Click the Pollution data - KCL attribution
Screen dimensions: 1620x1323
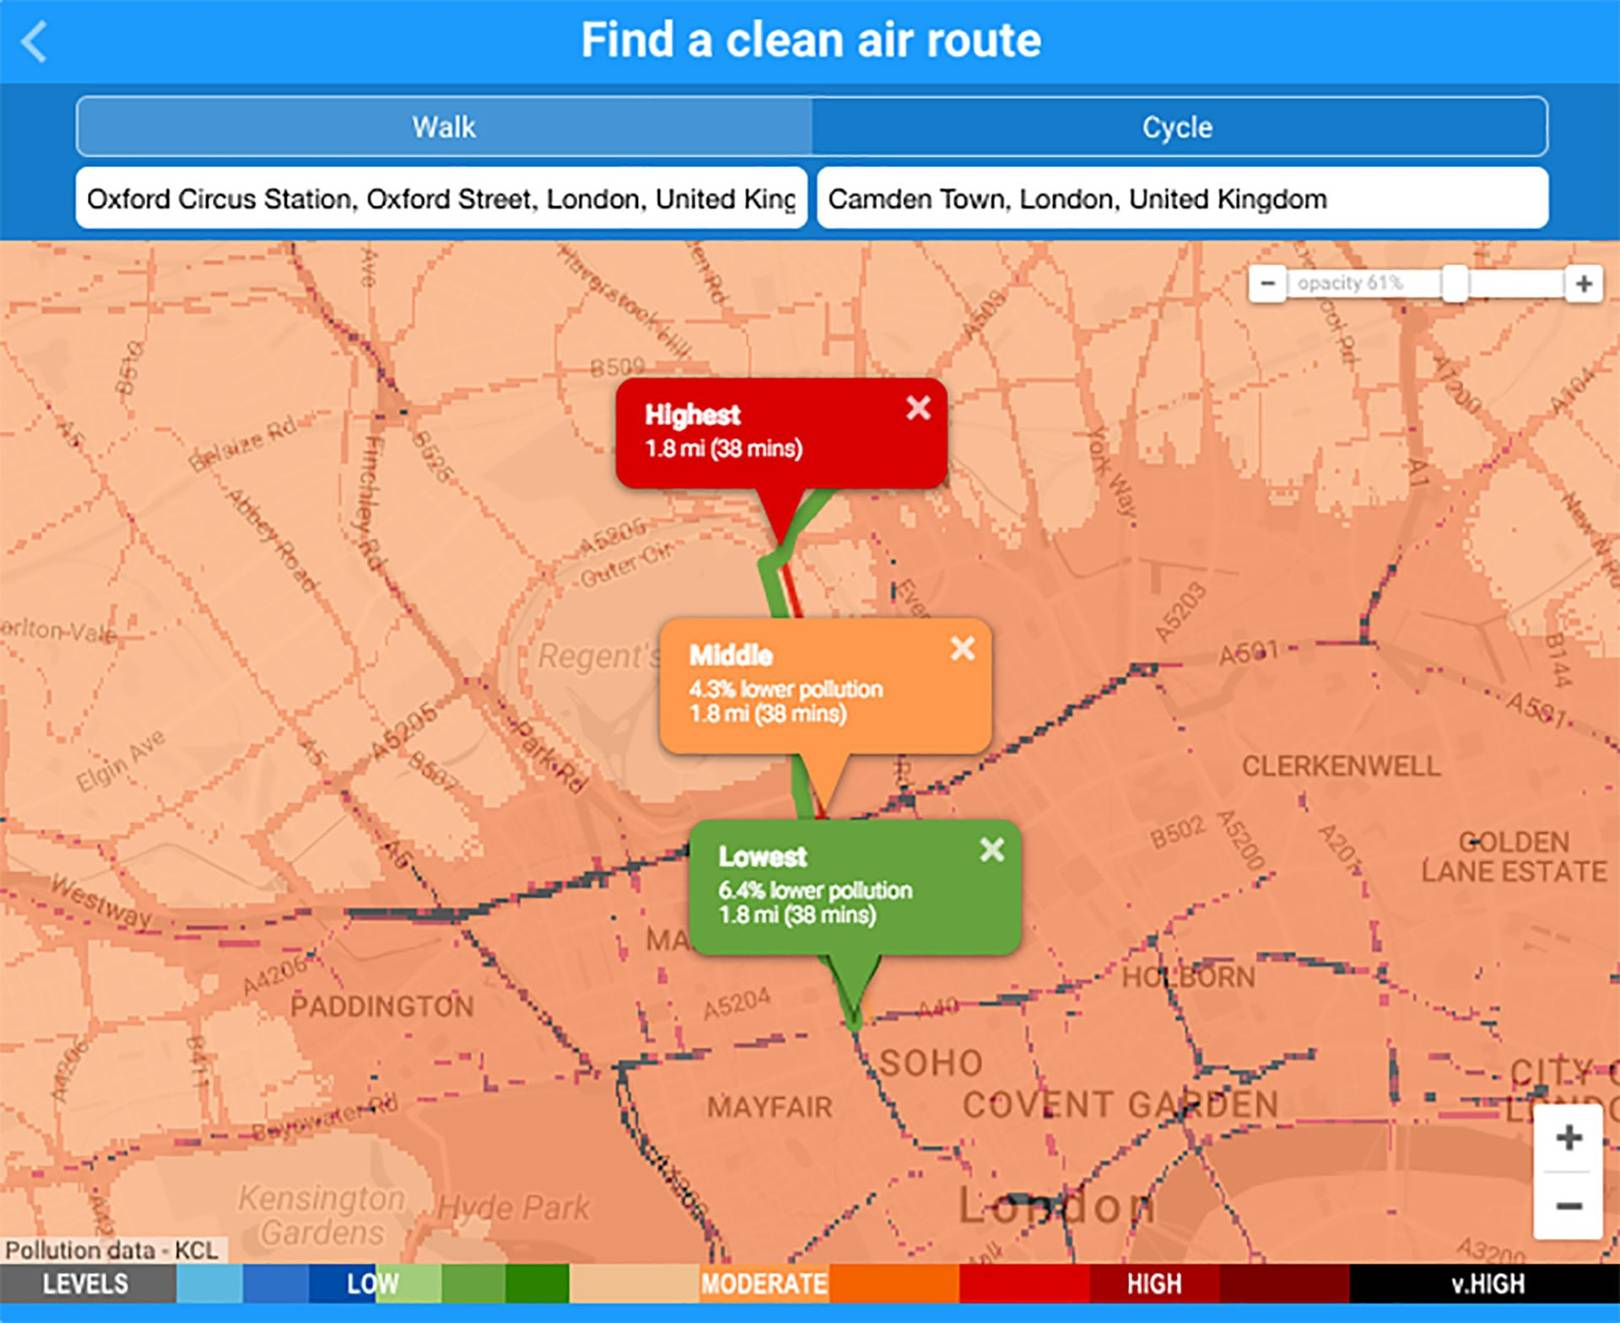[x=112, y=1250]
